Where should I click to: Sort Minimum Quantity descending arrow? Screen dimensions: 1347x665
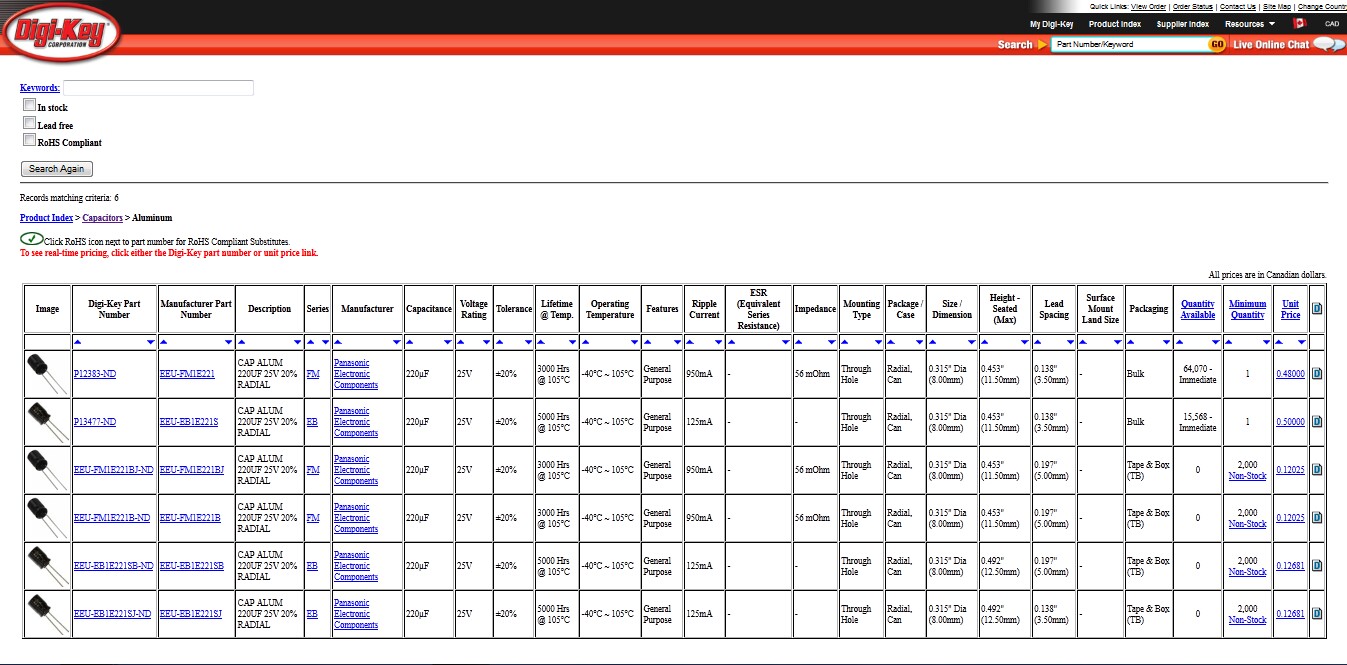[1266, 342]
